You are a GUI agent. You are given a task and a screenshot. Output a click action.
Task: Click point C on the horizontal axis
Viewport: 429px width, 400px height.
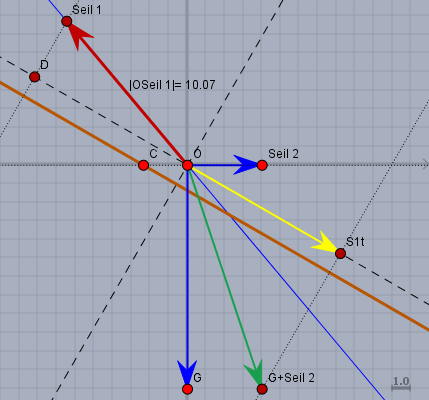coord(143,165)
